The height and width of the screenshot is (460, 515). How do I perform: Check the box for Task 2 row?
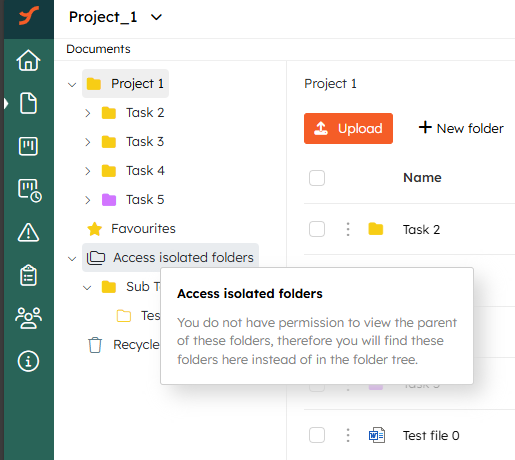click(x=317, y=229)
